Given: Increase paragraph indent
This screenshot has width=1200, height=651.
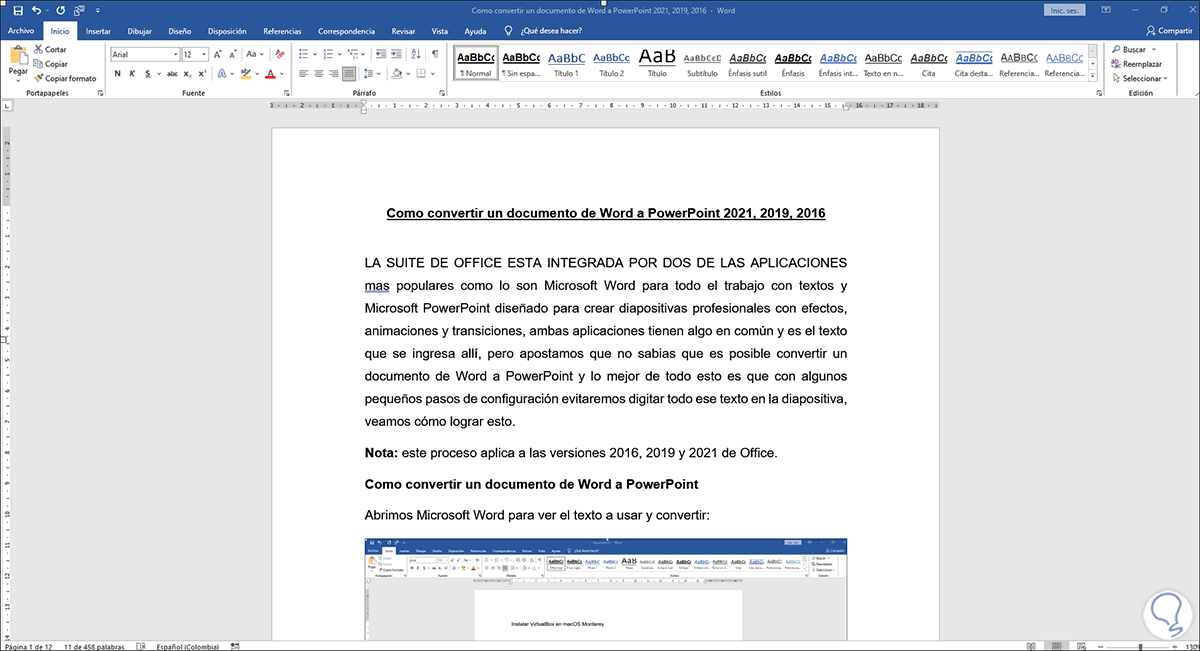Looking at the screenshot, I should point(397,54).
